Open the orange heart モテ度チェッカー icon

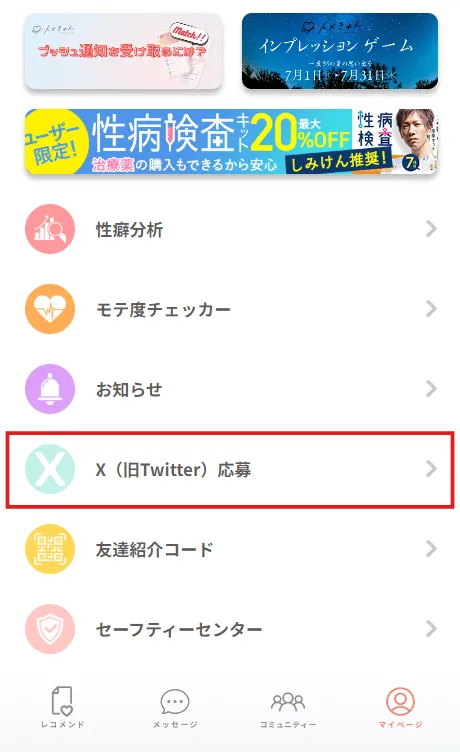coord(50,309)
